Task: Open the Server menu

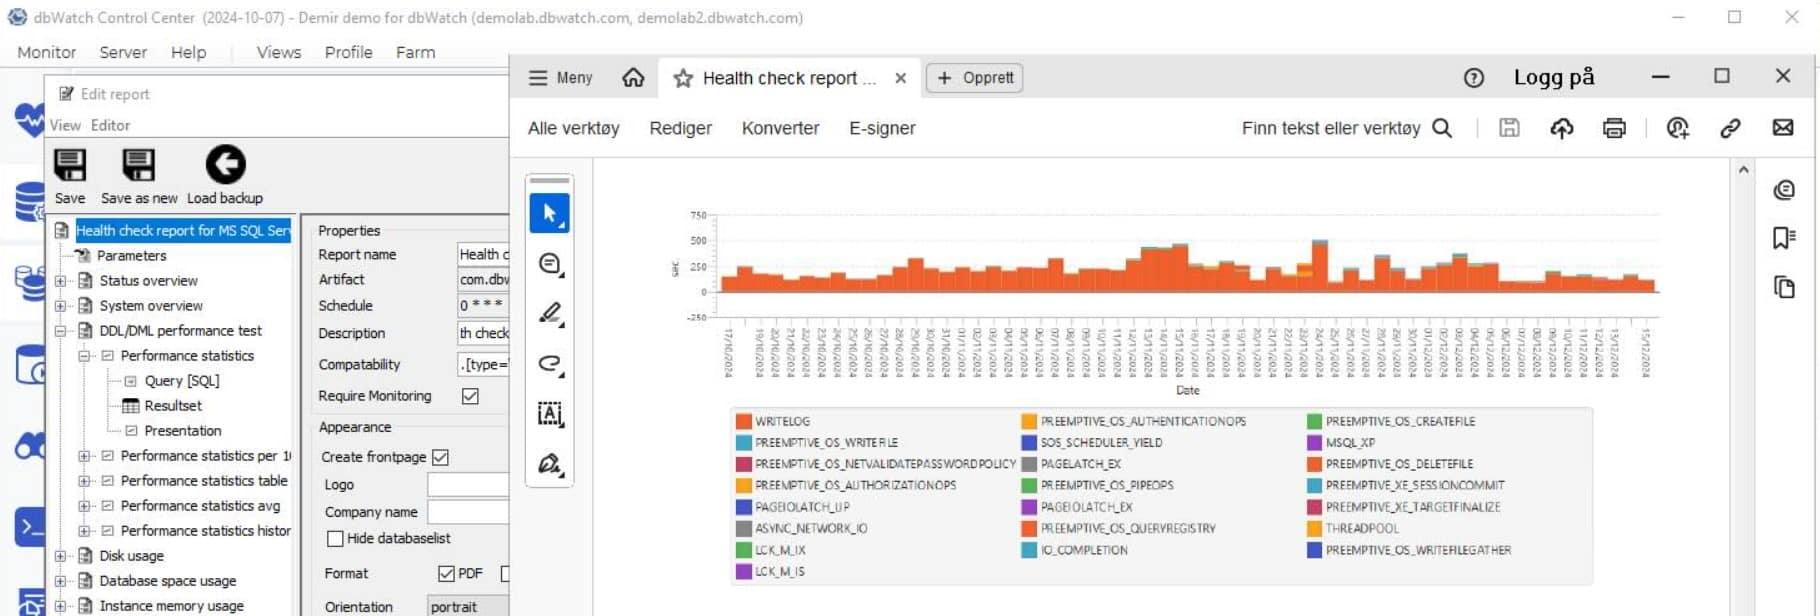Action: pyautogui.click(x=123, y=53)
